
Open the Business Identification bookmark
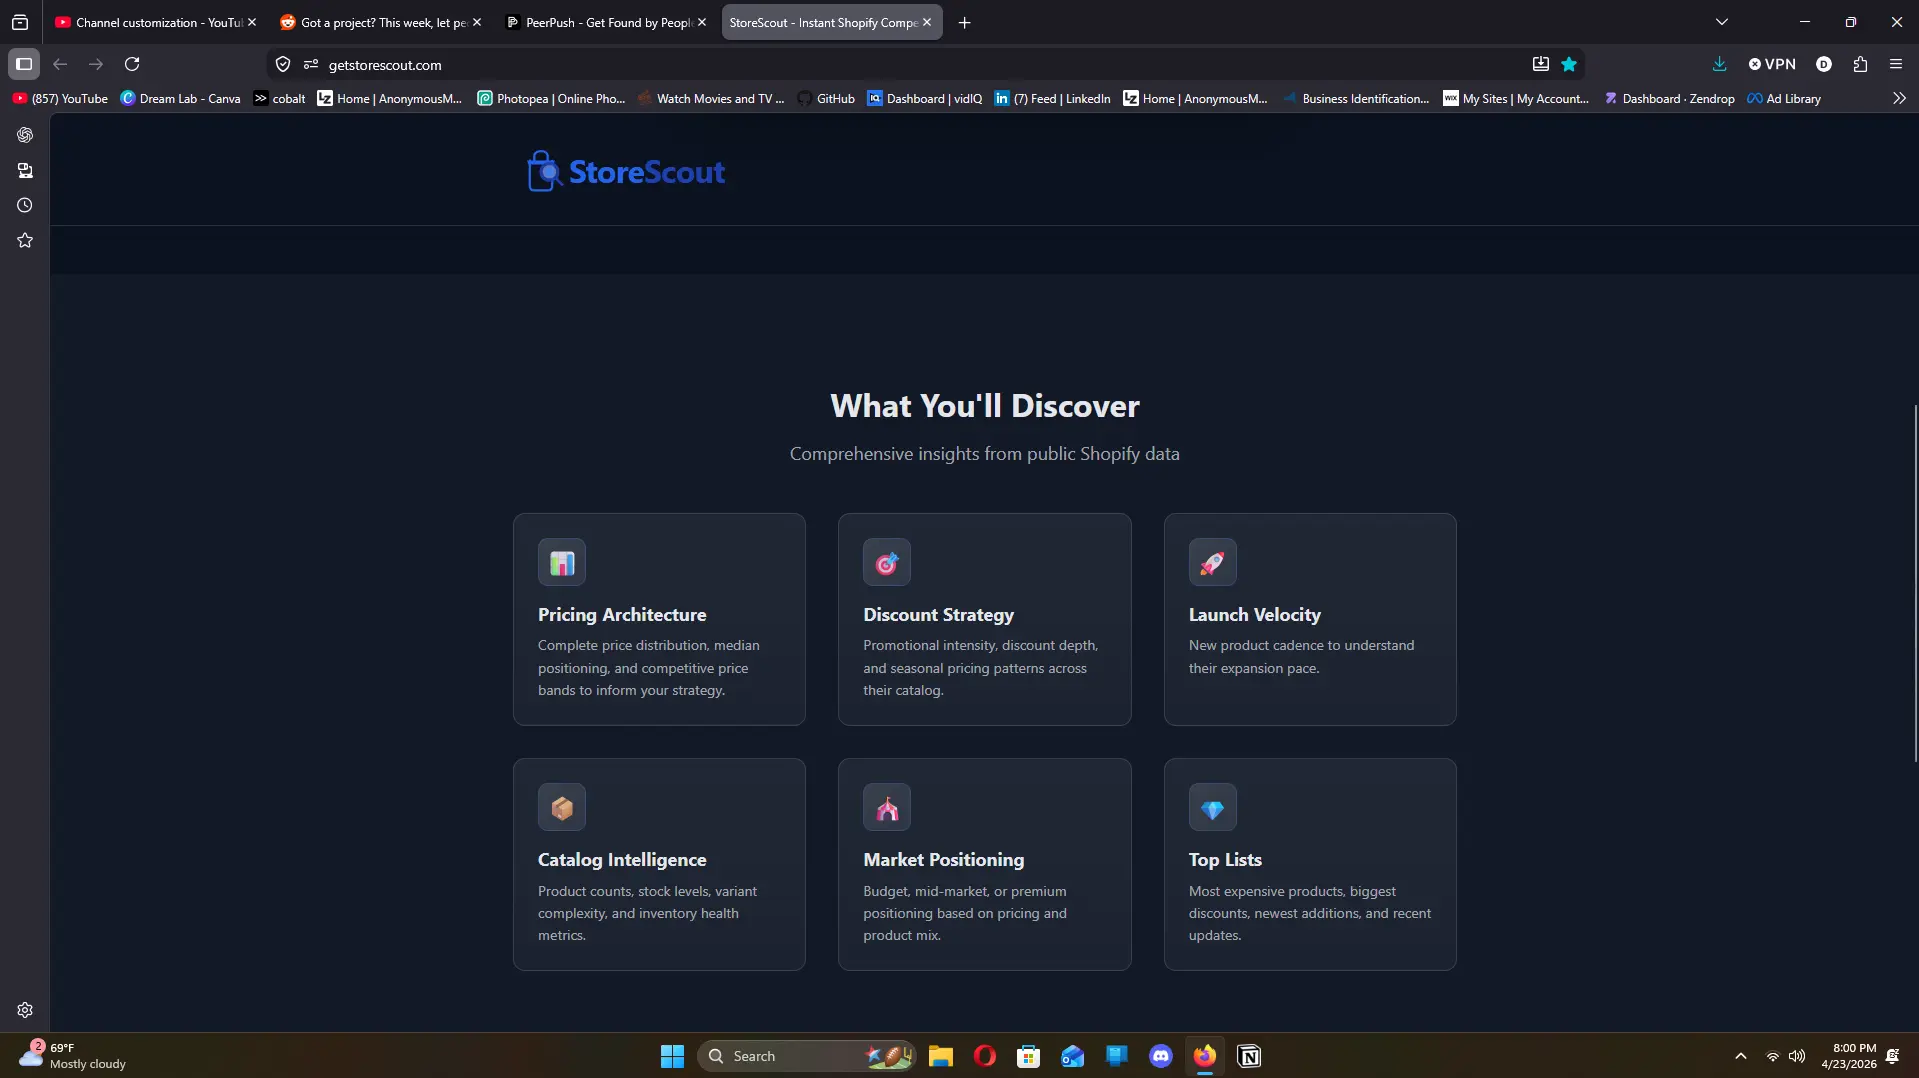point(1356,98)
